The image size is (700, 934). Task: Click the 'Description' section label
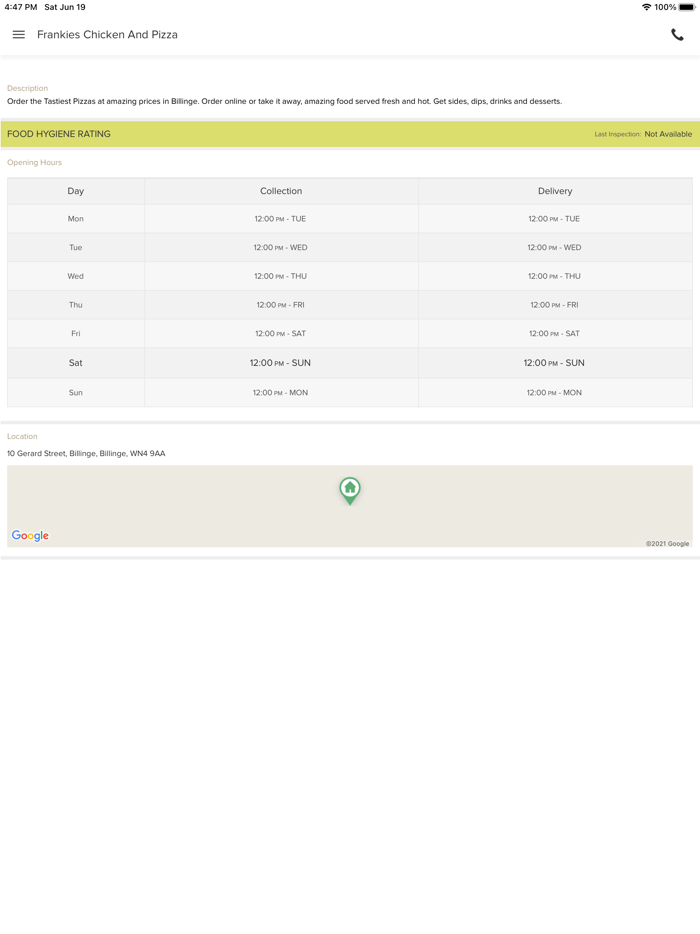click(27, 88)
